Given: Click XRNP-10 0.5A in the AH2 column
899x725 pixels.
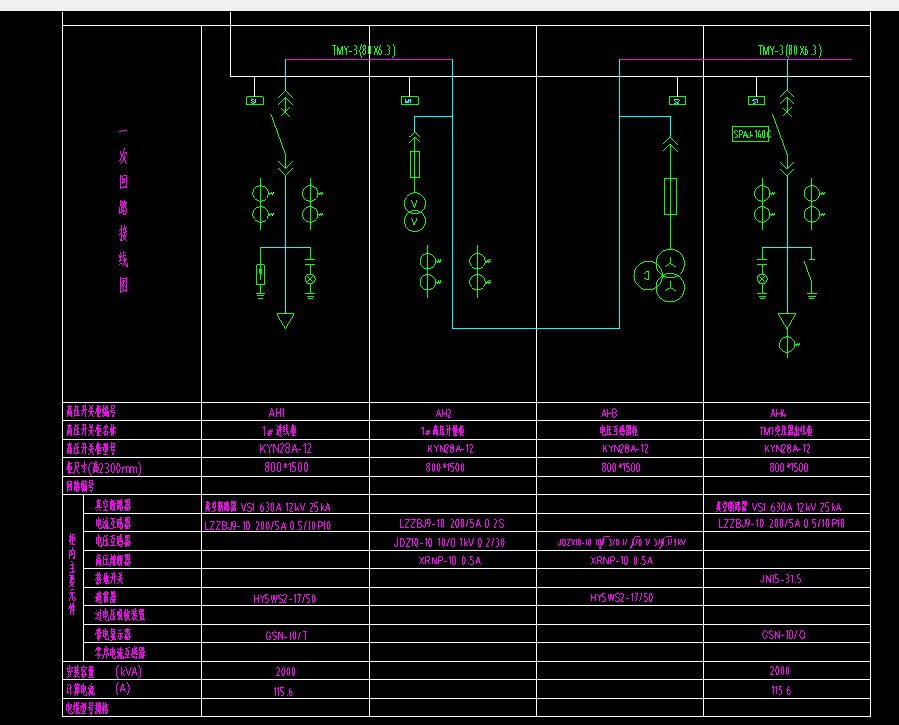Looking at the screenshot, I should 450,561.
